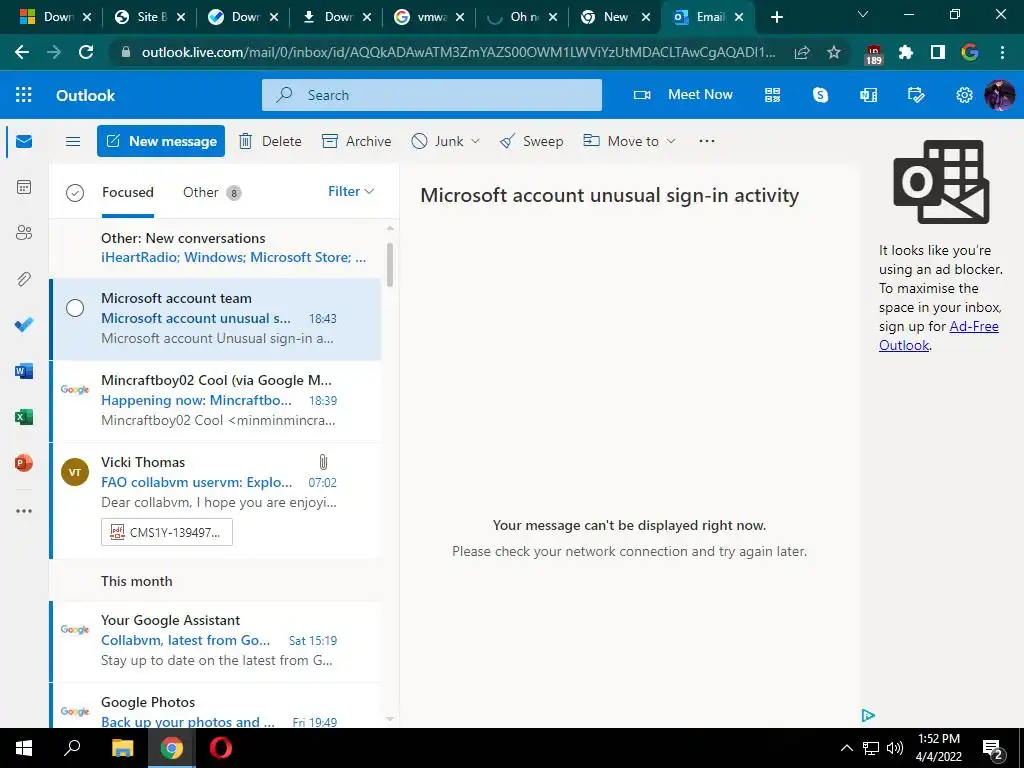Open the More actions ellipsis in toolbar
Screen dimensions: 1024x768
coord(707,140)
